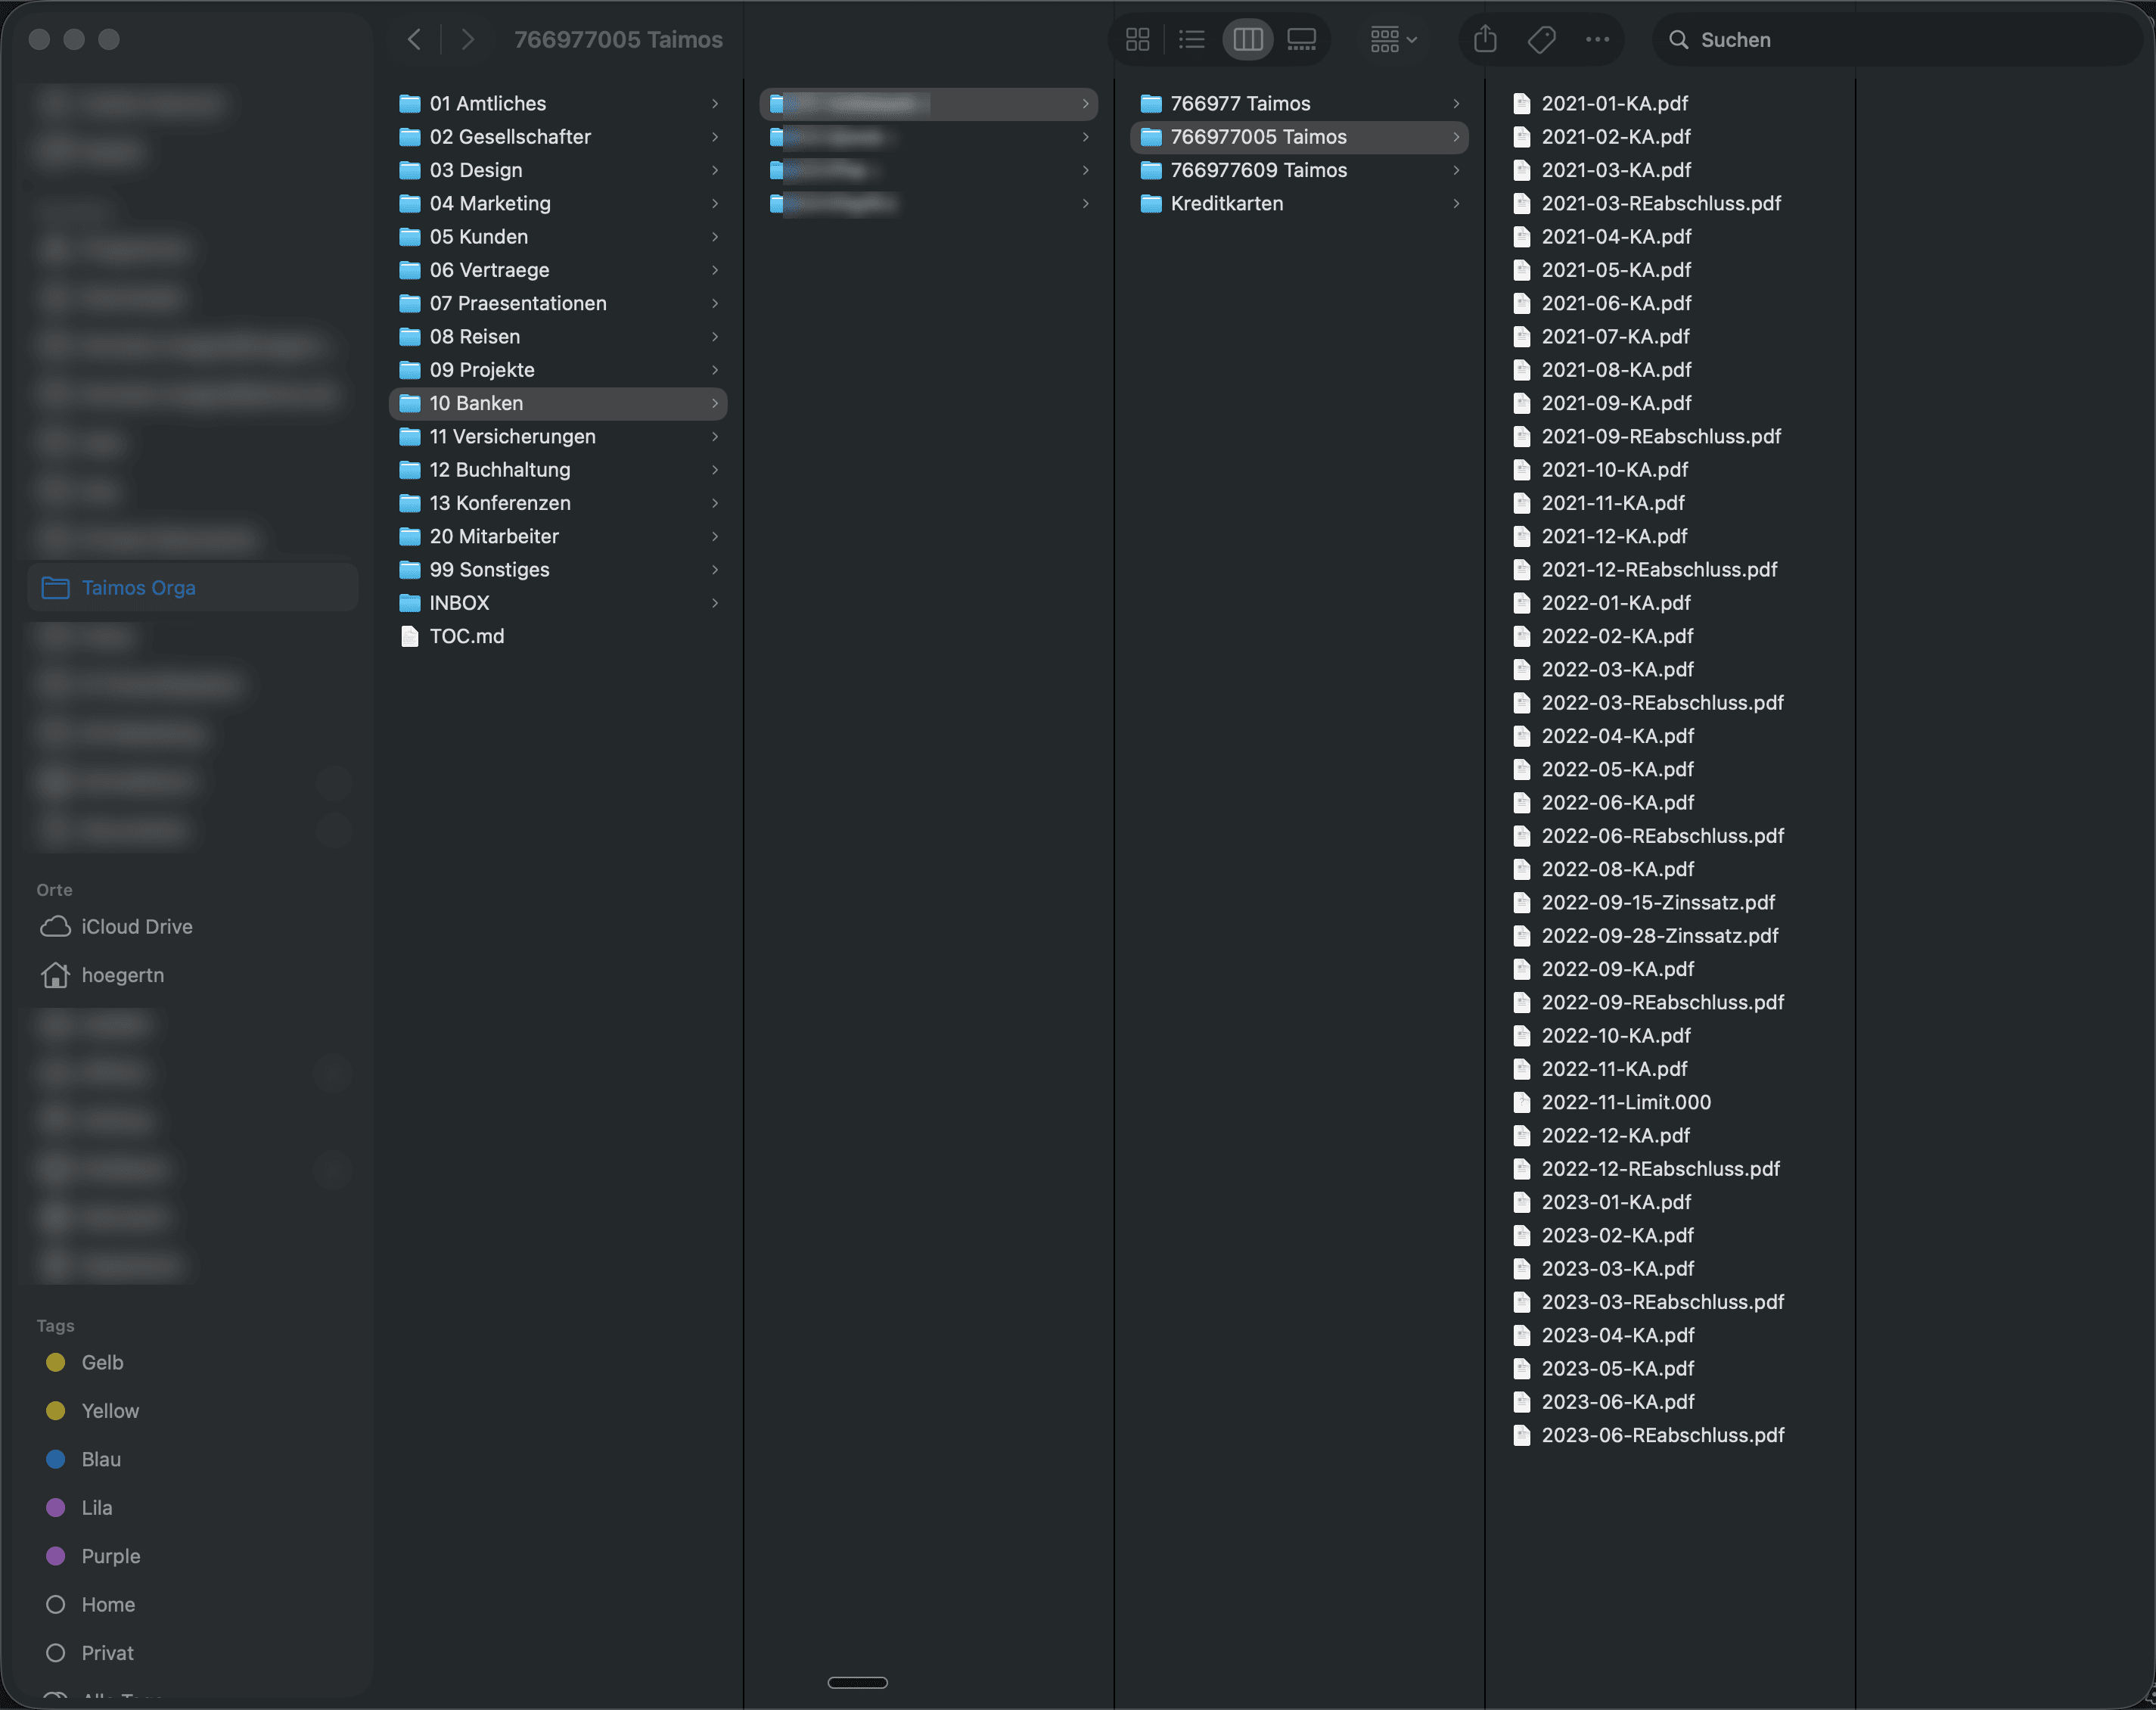Expand the 08 Reisen folder chevron

point(715,337)
